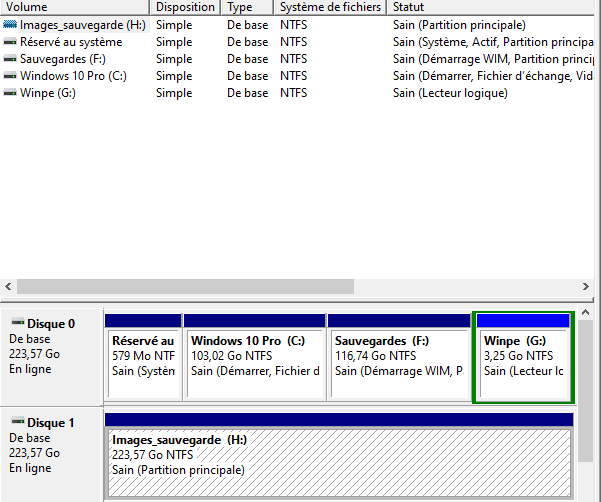This screenshot has height=502, width=601.
Task: Sort by the Disposition column header
Action: coord(185,7)
